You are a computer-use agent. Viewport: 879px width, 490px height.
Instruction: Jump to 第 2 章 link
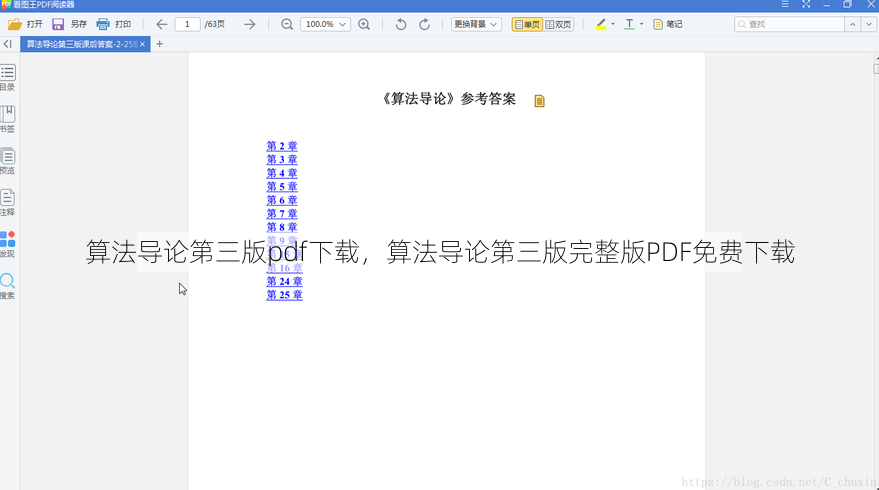coord(282,146)
